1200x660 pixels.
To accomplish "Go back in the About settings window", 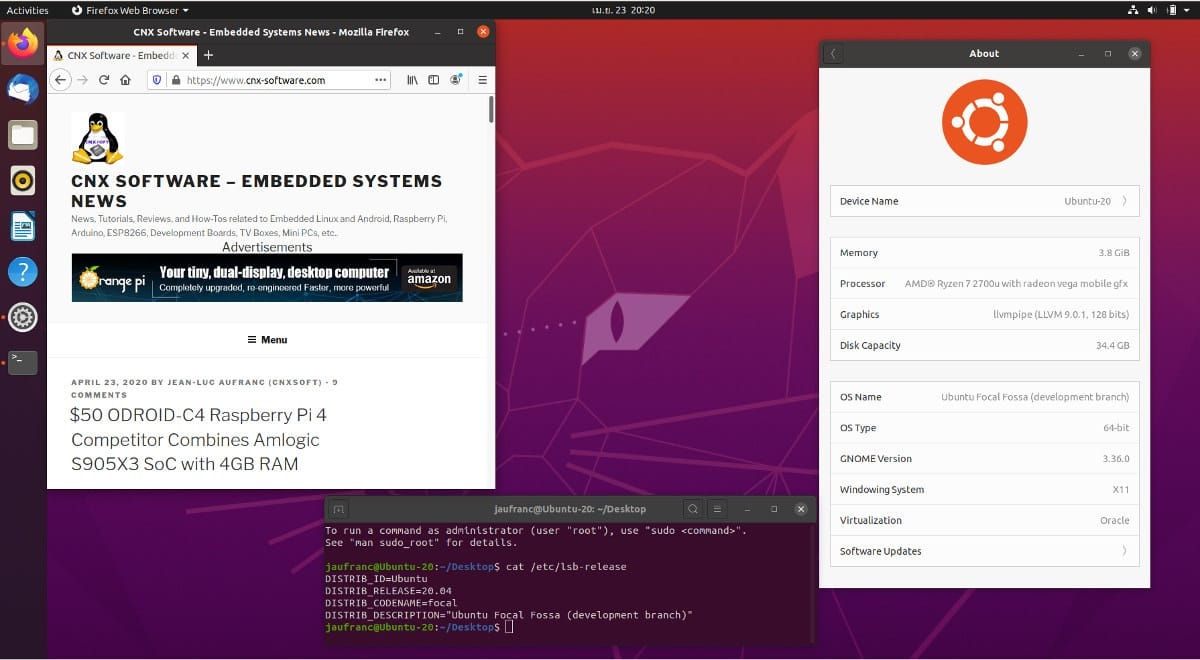I will pos(834,54).
